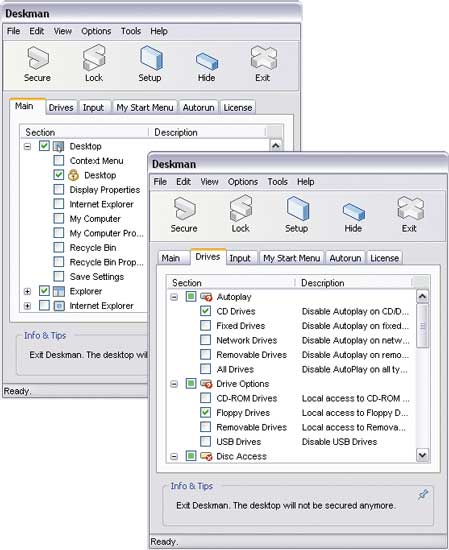This screenshot has height=550, width=449.
Task: Click the Lock icon in the back window
Action: click(94, 63)
